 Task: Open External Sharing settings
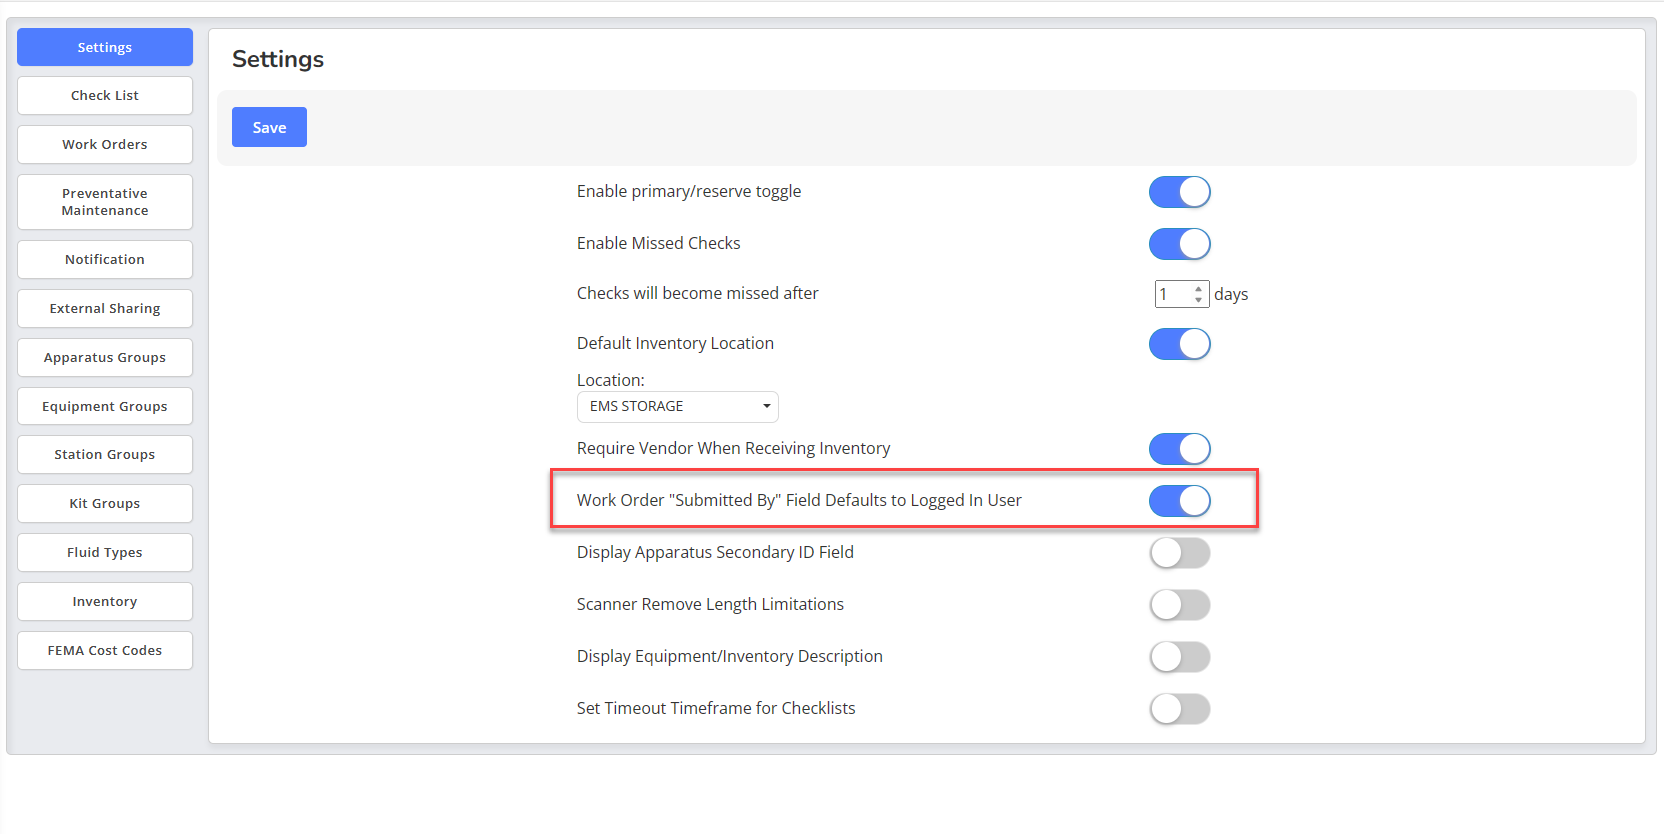coord(105,308)
